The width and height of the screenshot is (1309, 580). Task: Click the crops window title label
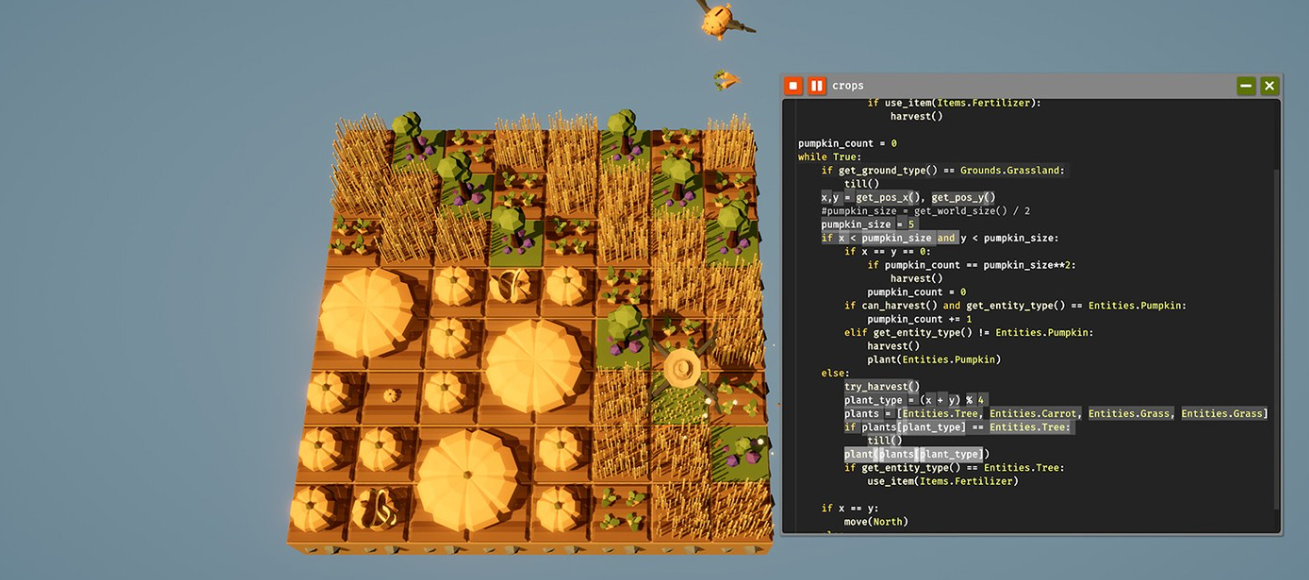tap(847, 86)
